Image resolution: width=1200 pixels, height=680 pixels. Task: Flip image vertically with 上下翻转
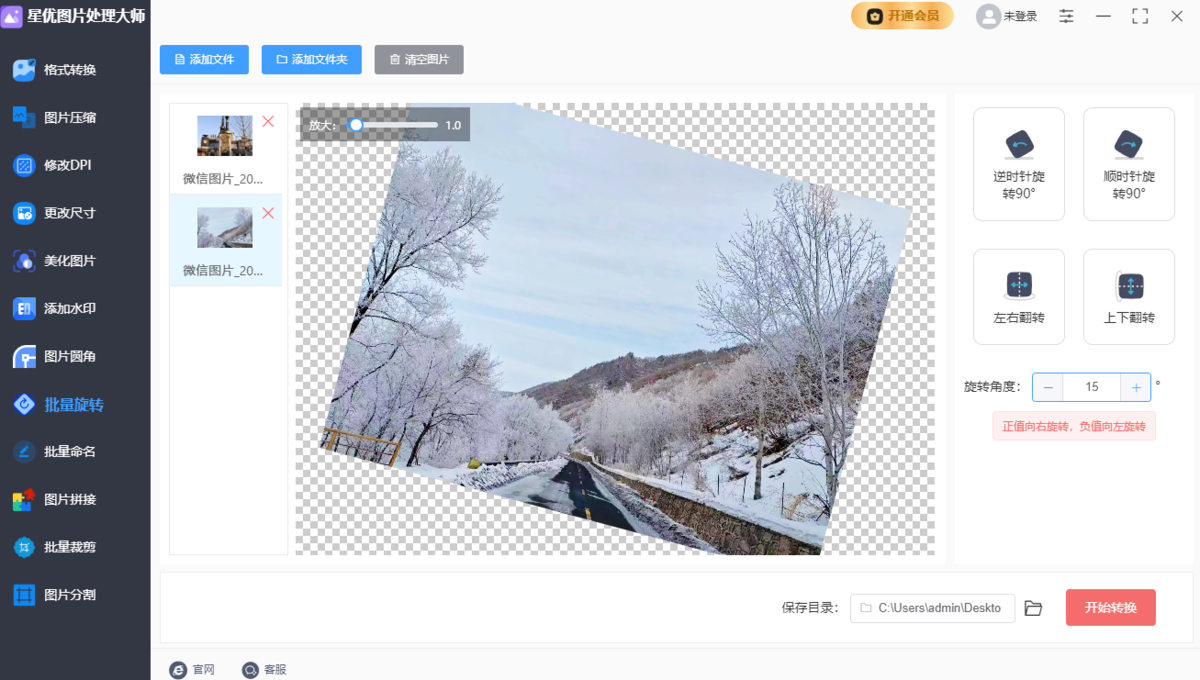1128,297
